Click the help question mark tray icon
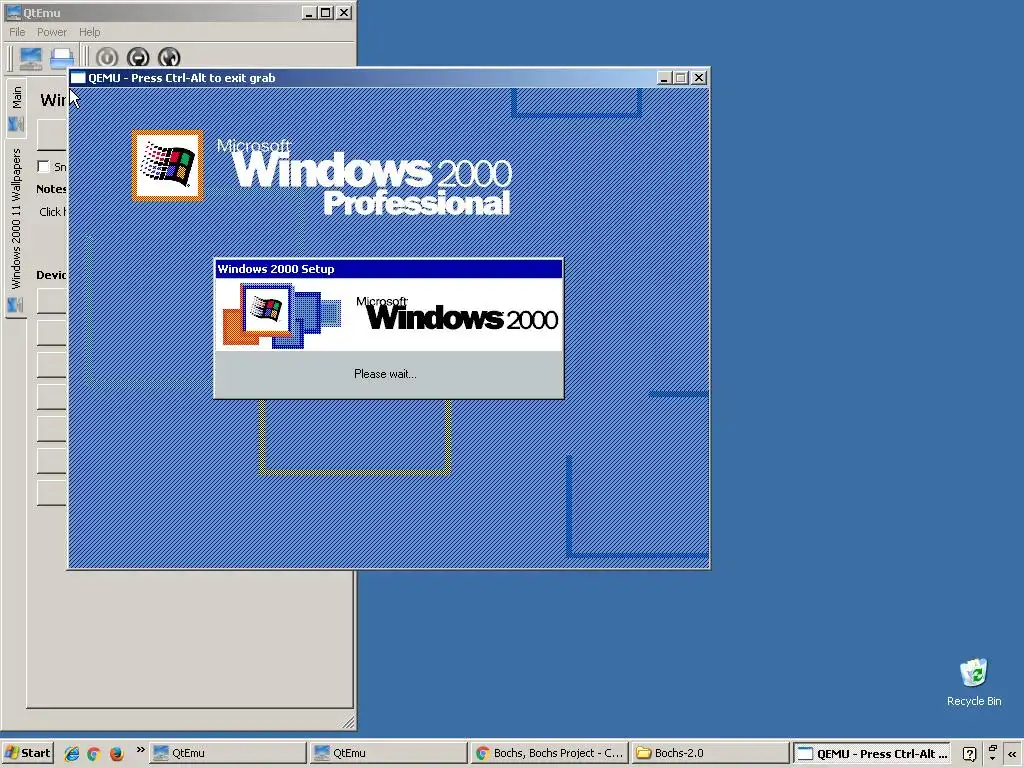The image size is (1024, 768). coord(970,754)
